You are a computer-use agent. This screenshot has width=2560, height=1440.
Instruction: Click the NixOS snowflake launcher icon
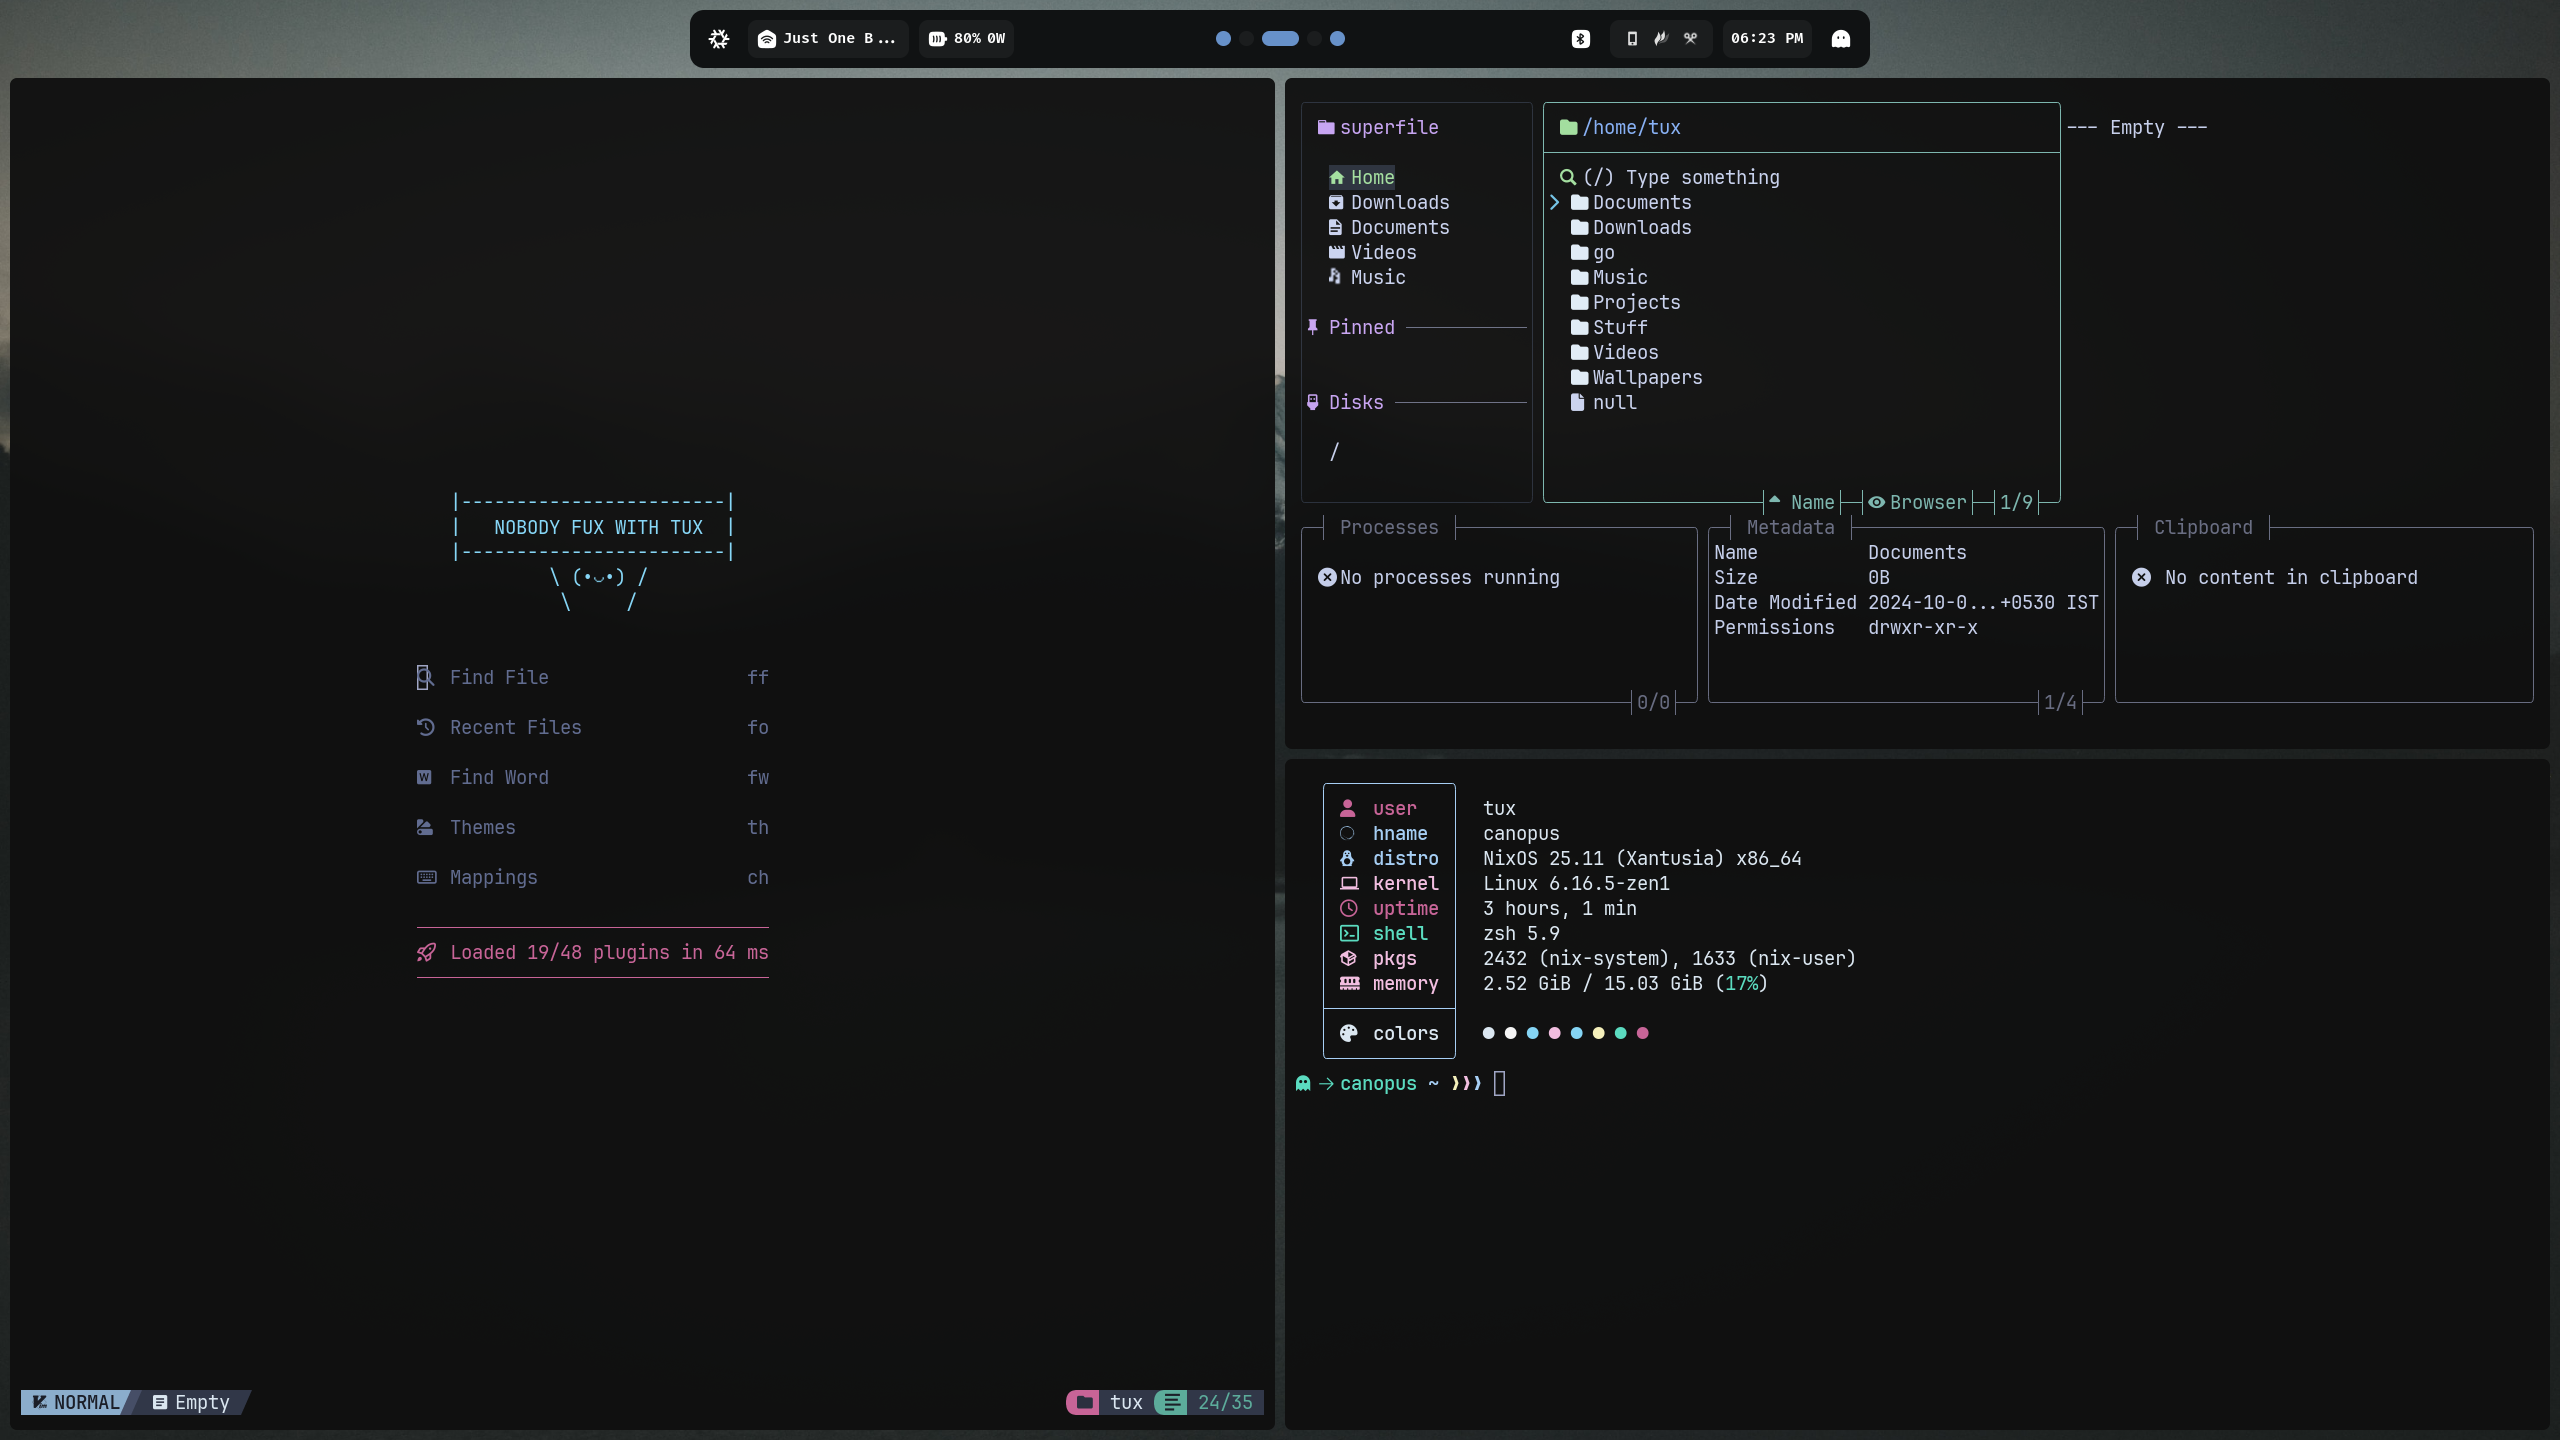point(719,39)
